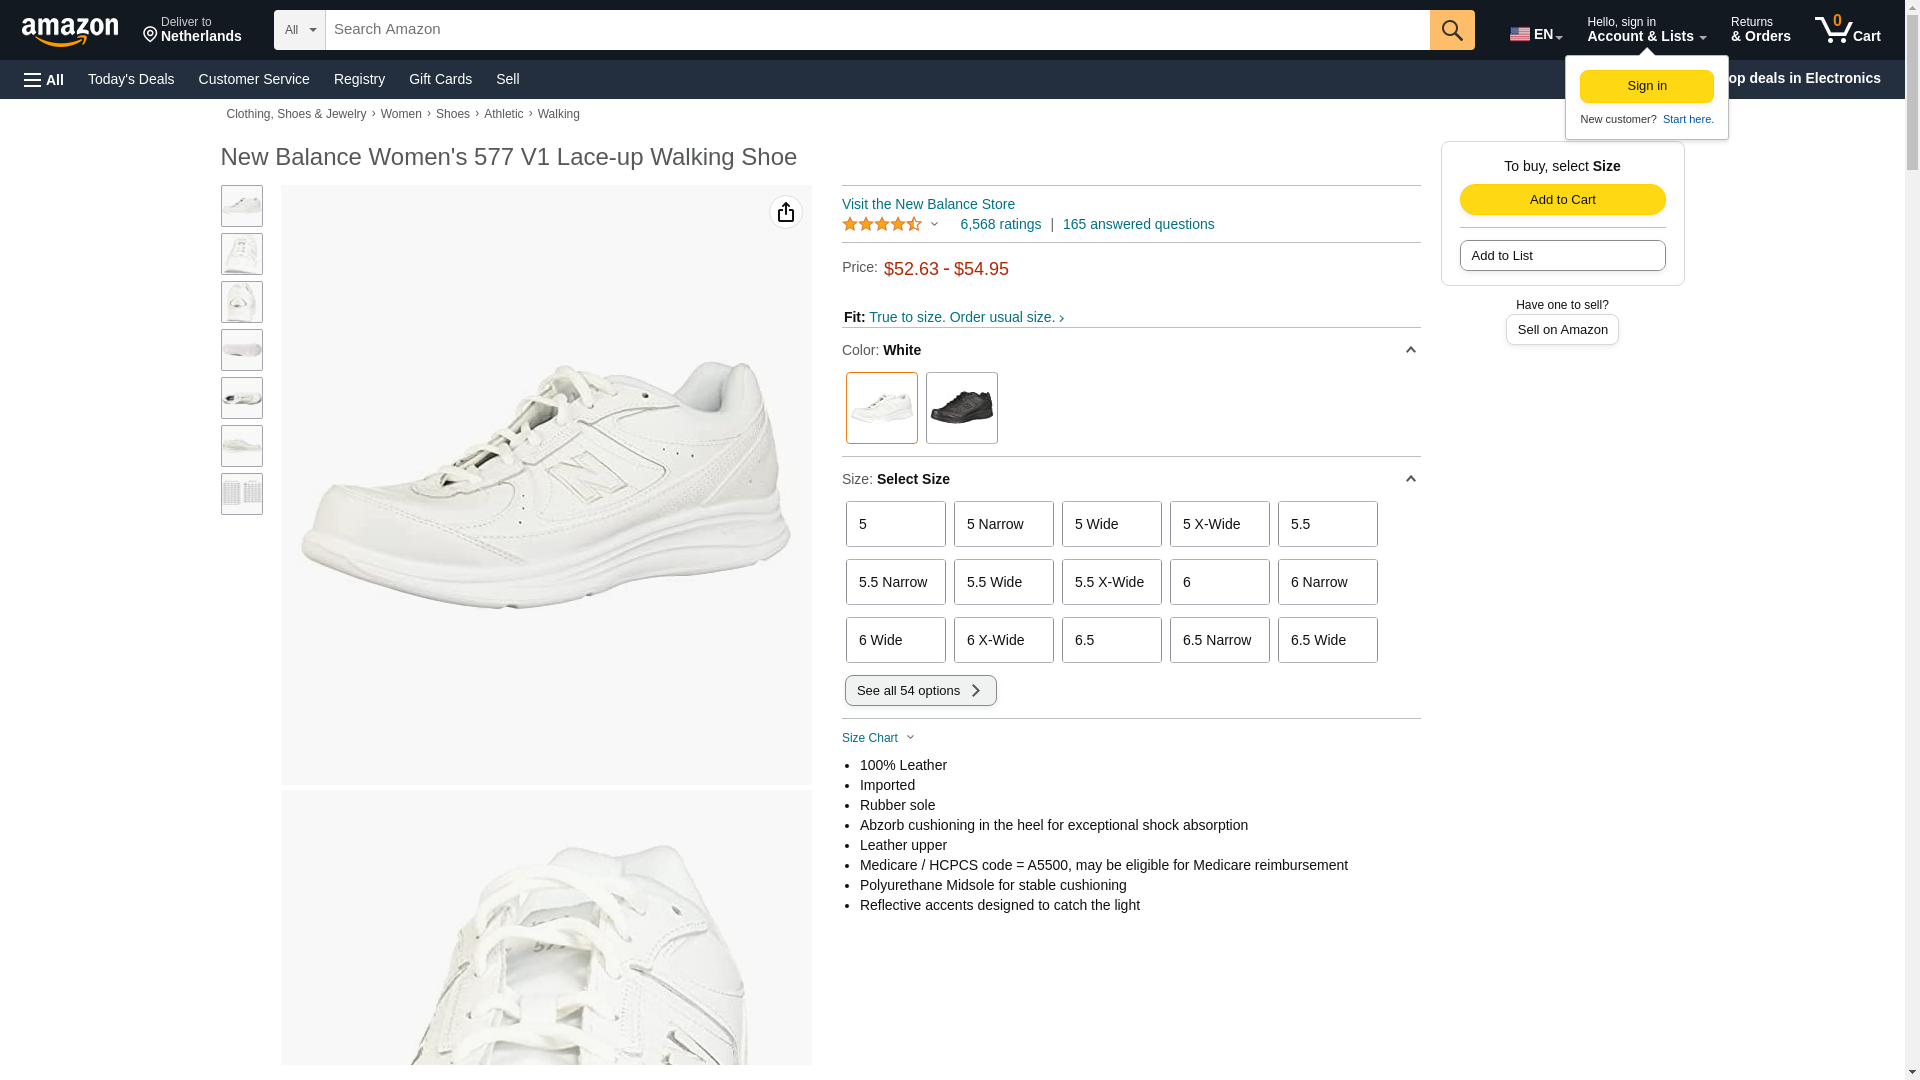Image resolution: width=1920 pixels, height=1080 pixels.
Task: Click the share icon on product image
Action: click(786, 212)
